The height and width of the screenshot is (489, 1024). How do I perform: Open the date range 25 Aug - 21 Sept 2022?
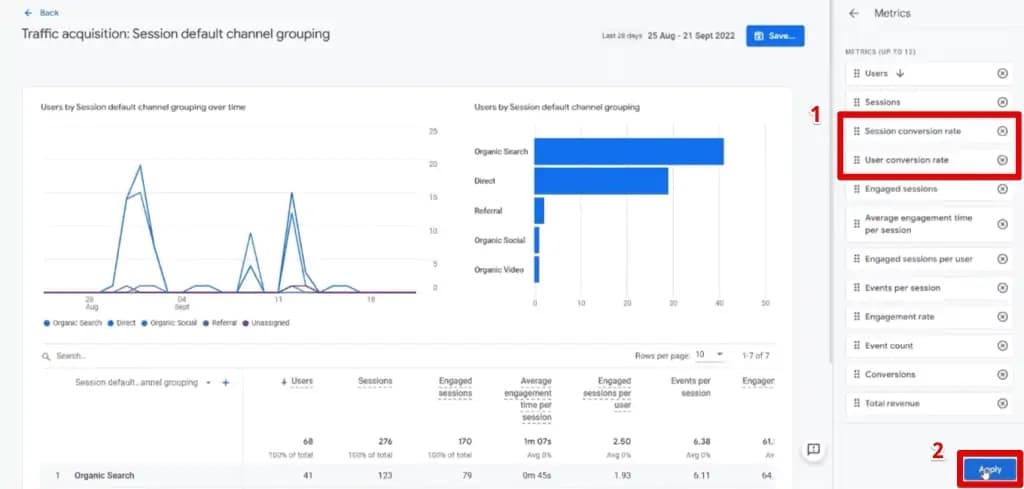click(691, 36)
